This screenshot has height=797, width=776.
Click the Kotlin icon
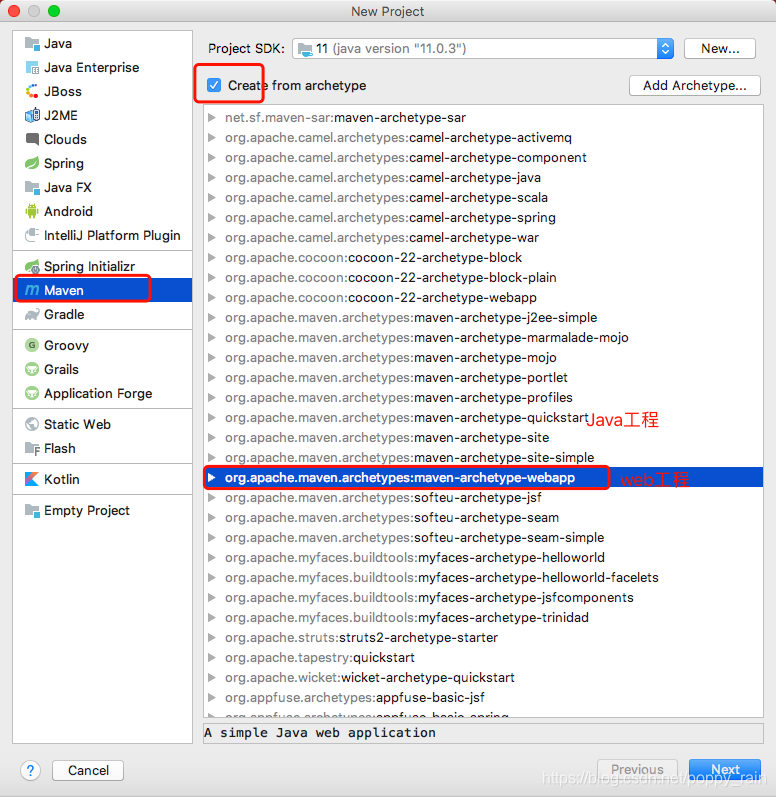(x=32, y=479)
